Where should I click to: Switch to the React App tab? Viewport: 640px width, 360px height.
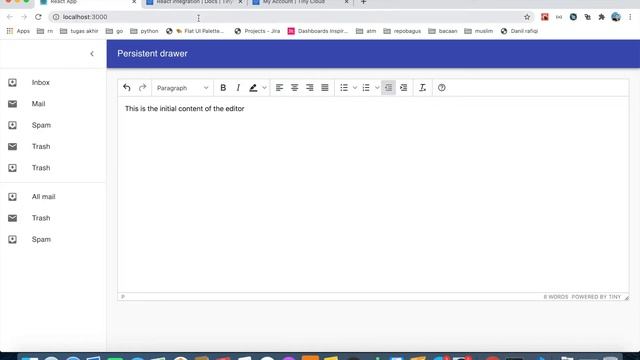tap(88, 2)
